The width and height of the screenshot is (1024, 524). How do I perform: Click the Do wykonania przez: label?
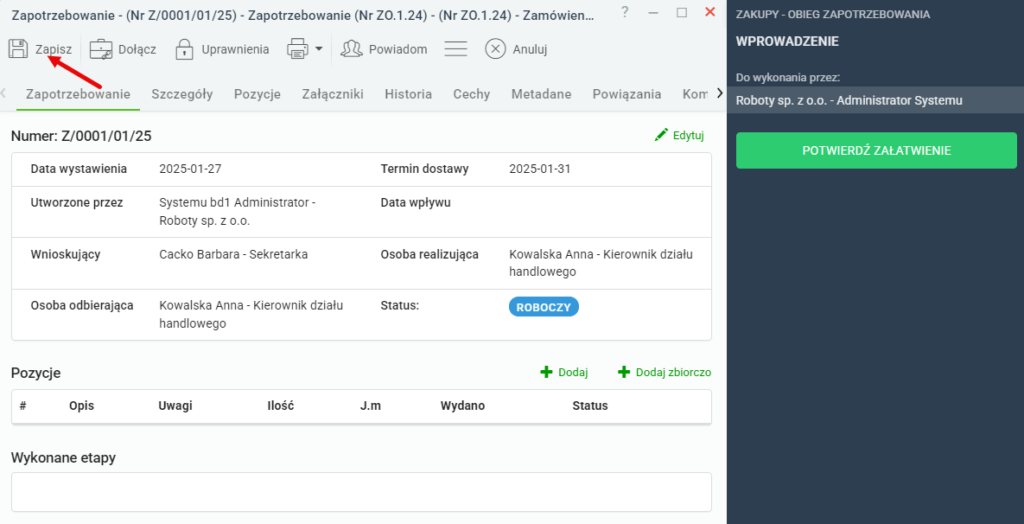[788, 77]
